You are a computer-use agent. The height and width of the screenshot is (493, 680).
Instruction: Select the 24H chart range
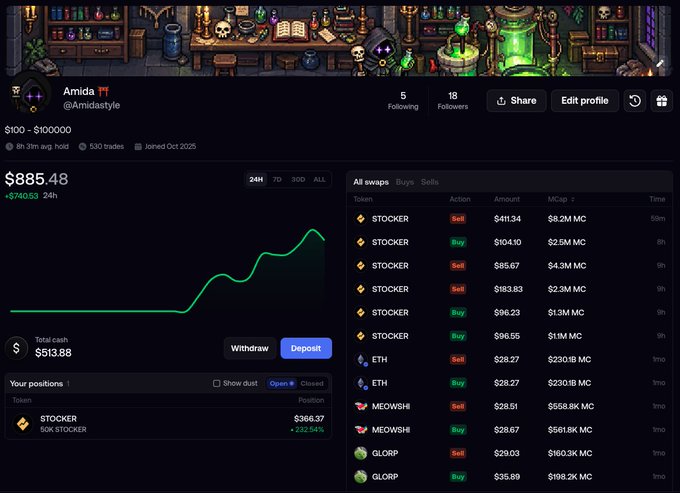[256, 179]
